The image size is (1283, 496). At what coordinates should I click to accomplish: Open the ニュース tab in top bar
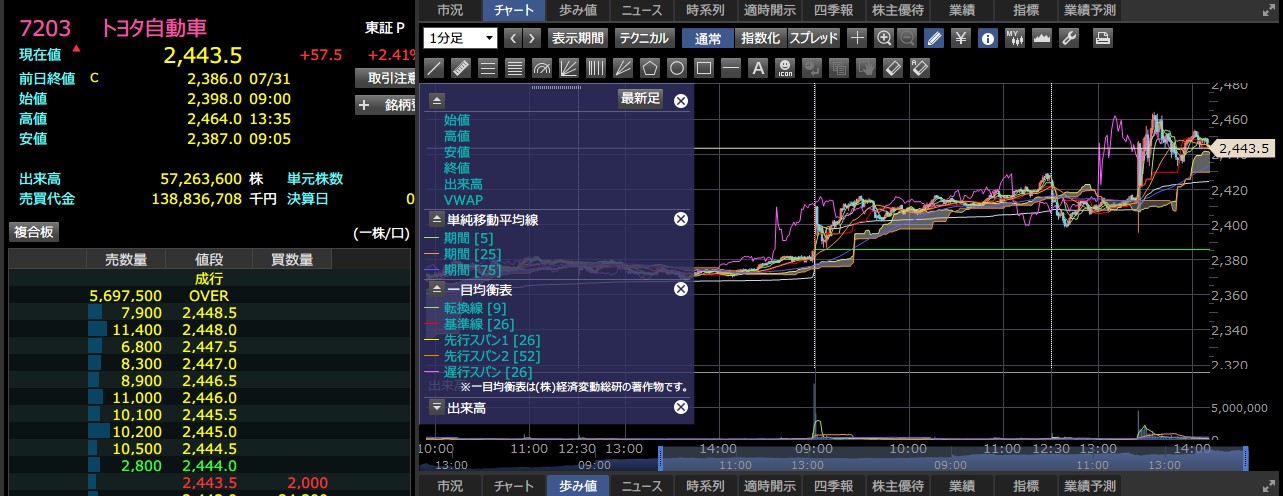641,10
